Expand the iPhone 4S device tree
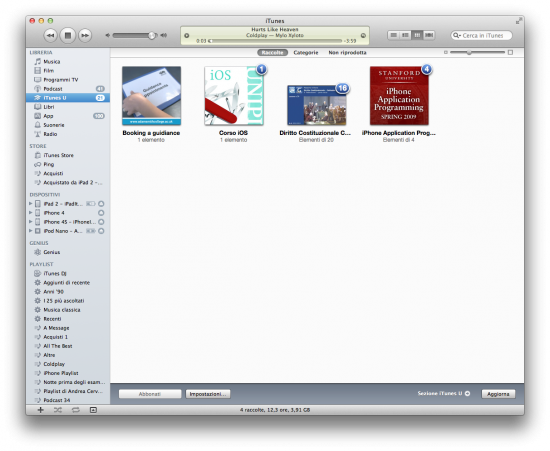 (31, 222)
